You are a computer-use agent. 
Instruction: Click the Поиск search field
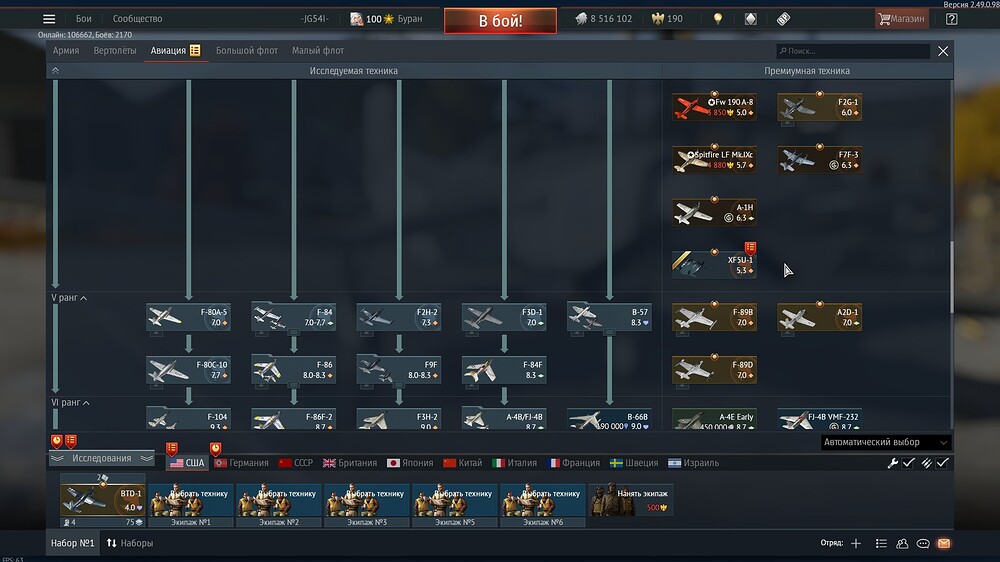(x=853, y=51)
